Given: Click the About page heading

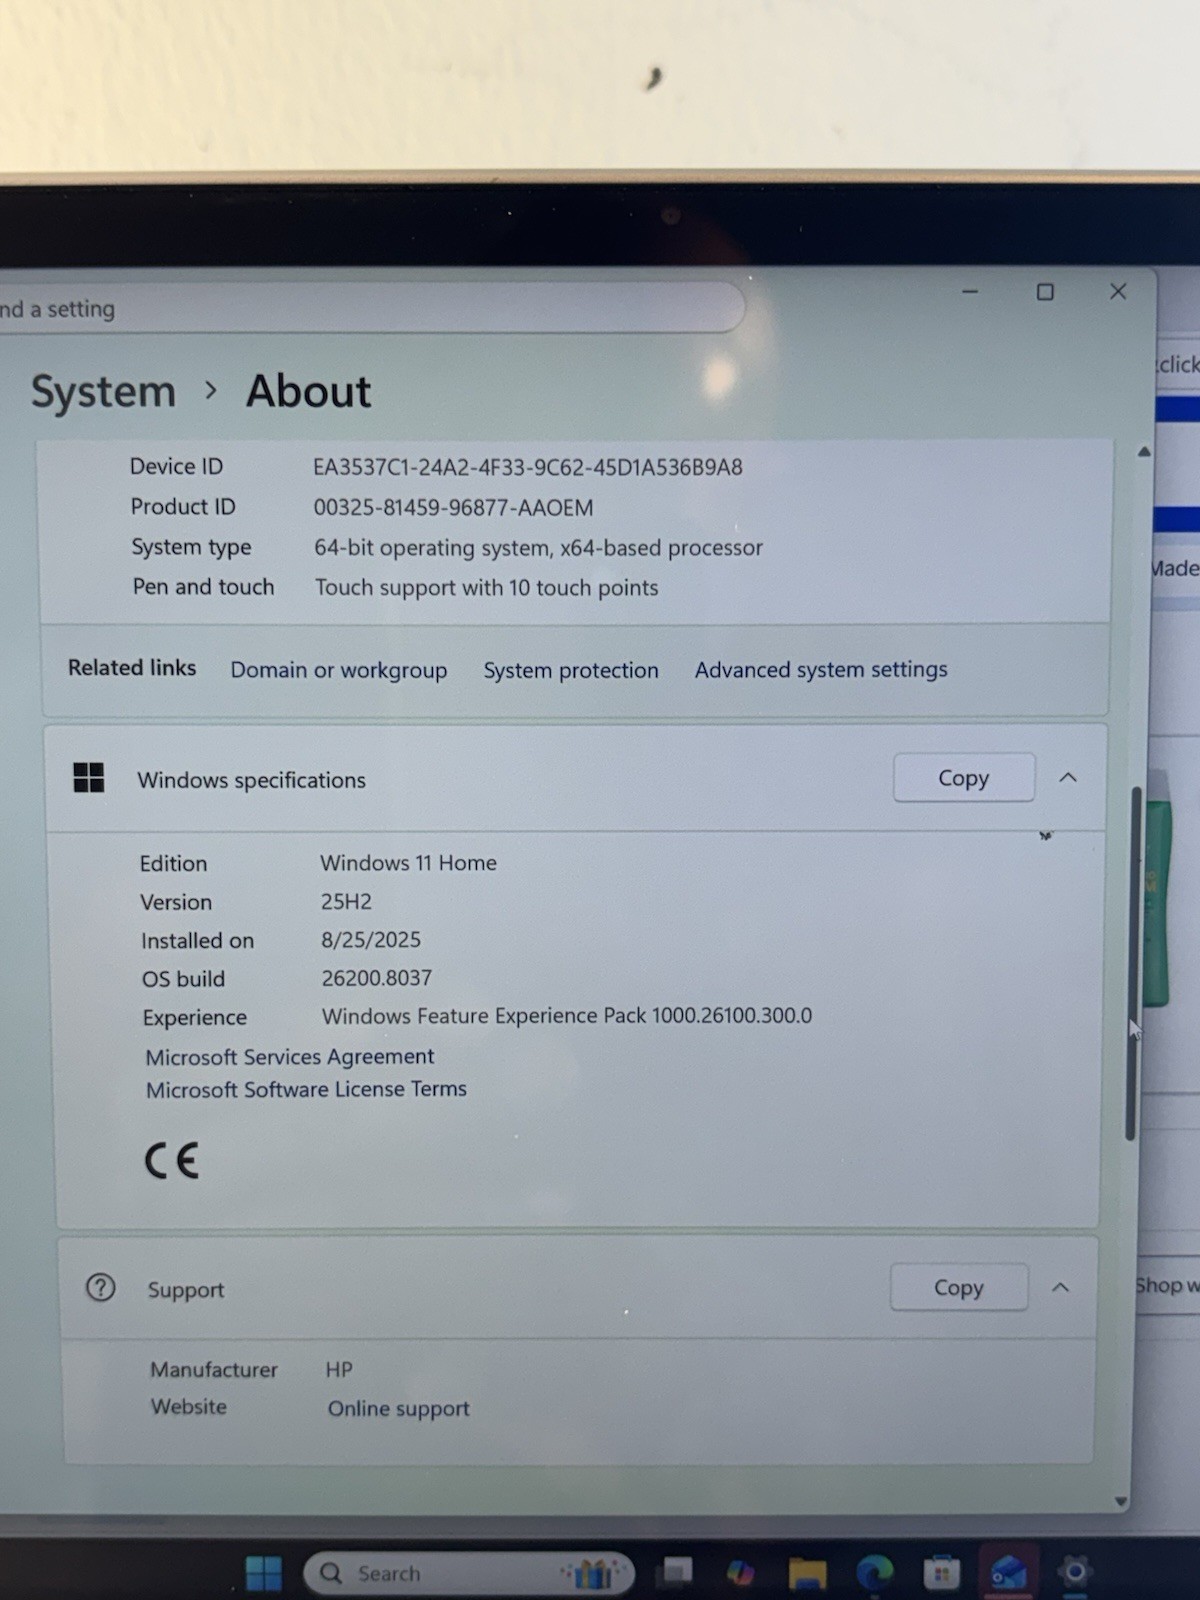Looking at the screenshot, I should (308, 391).
